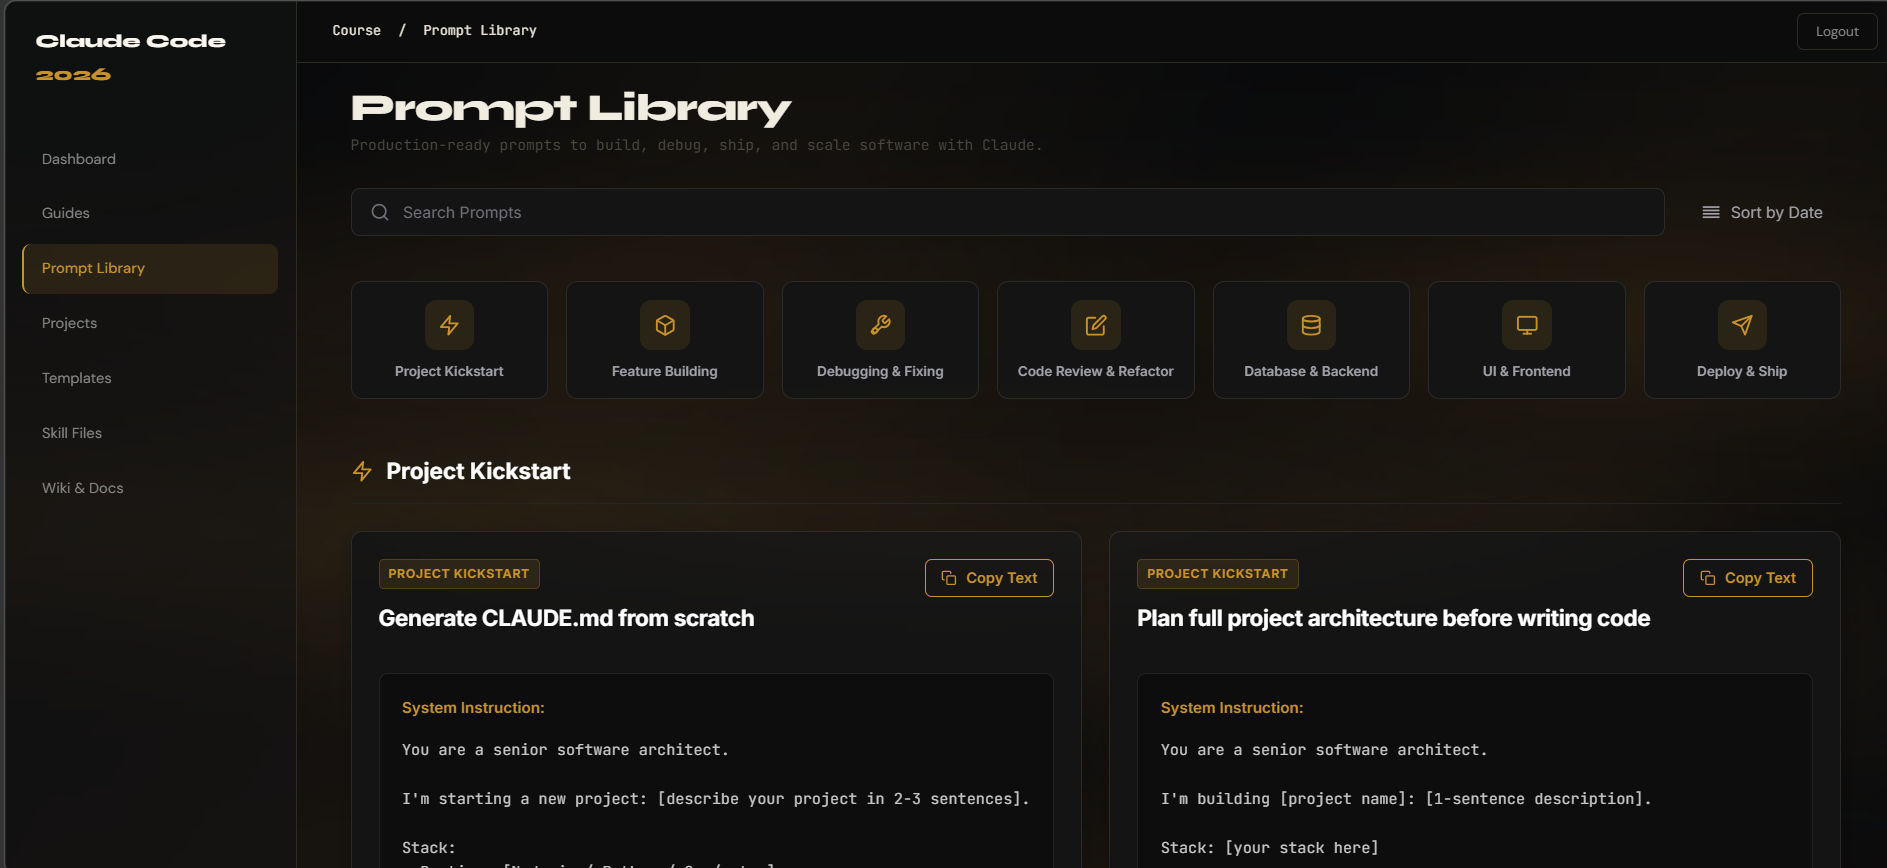Click the Search Prompts input field
This screenshot has width=1887, height=868.
click(1007, 212)
